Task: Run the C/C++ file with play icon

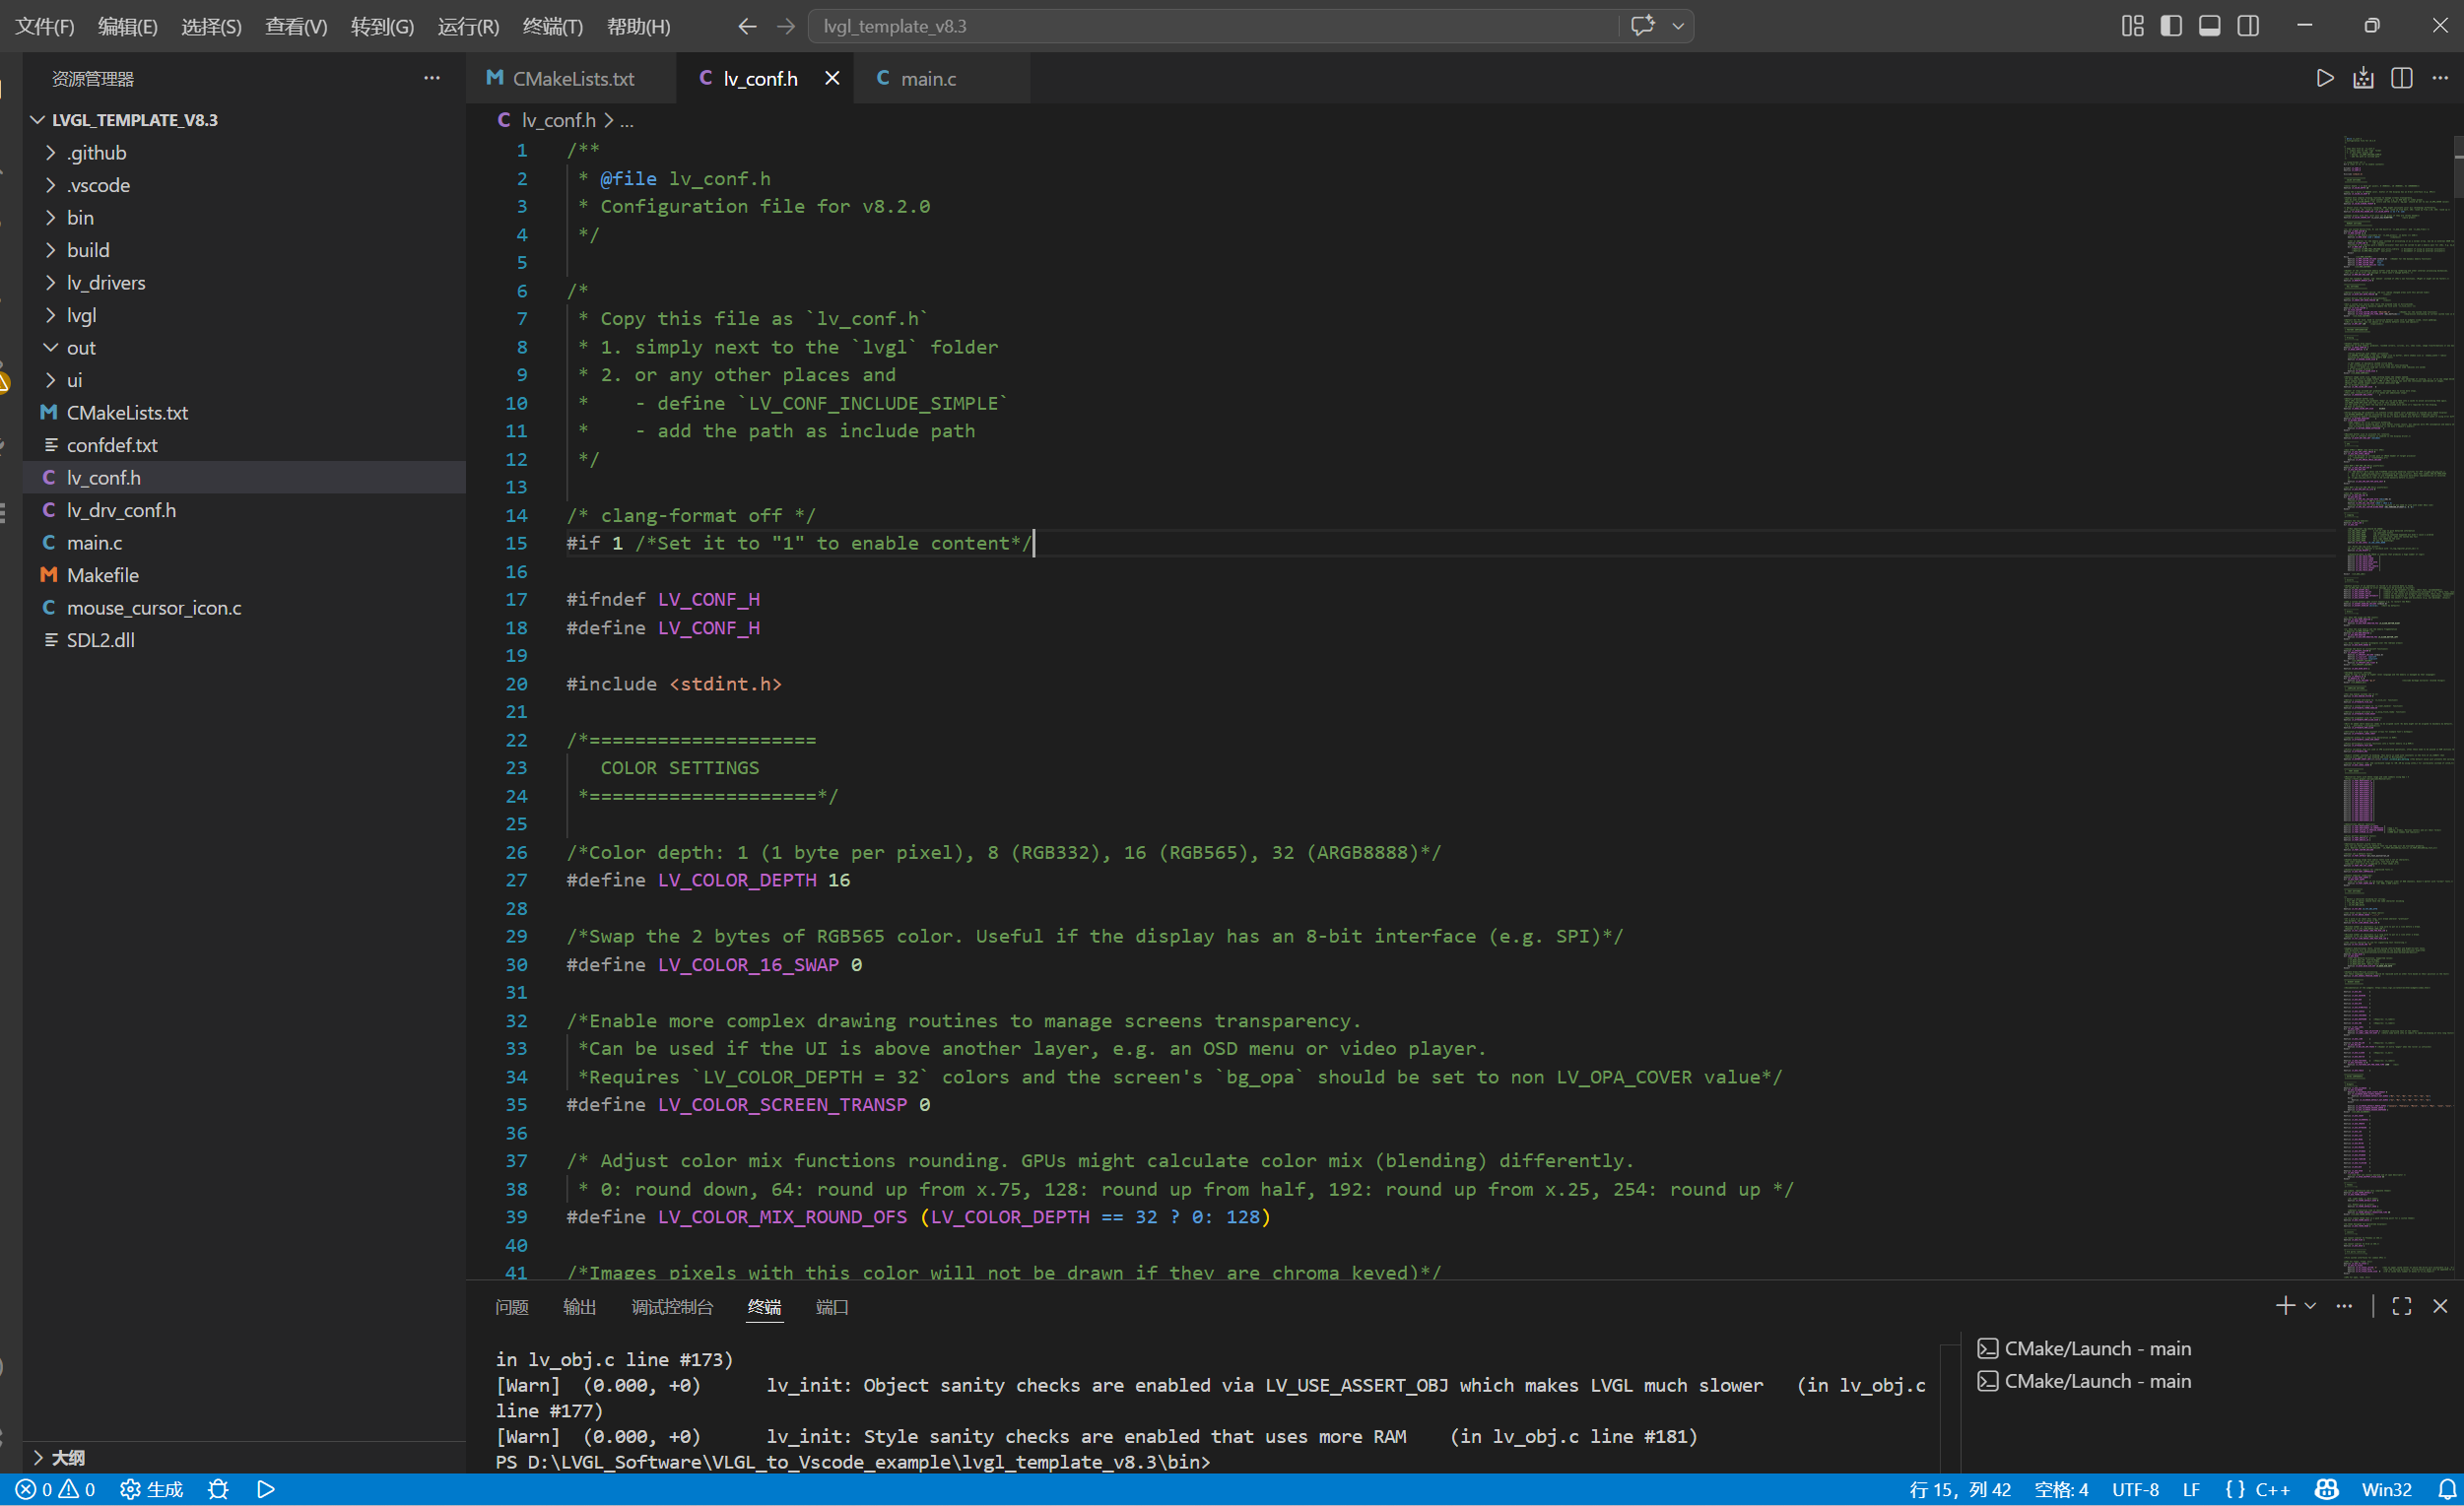Action: click(x=2325, y=78)
